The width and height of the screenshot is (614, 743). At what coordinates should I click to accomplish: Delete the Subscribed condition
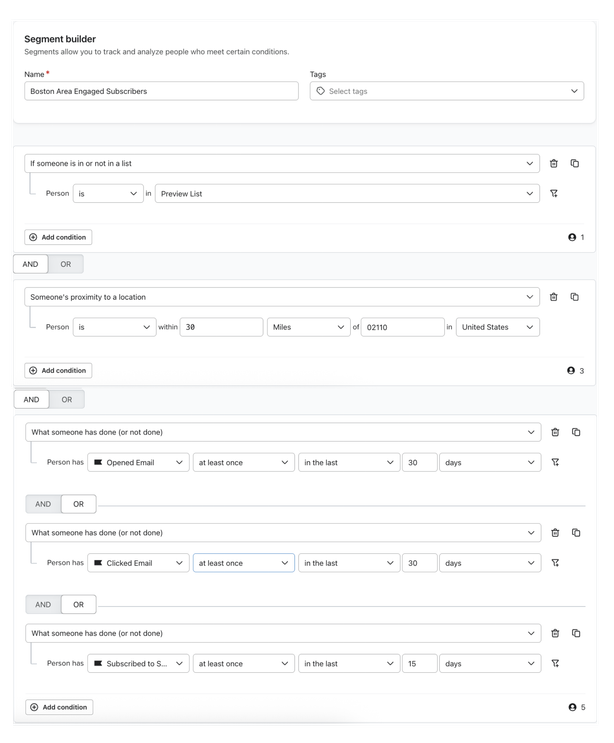pyautogui.click(x=555, y=633)
